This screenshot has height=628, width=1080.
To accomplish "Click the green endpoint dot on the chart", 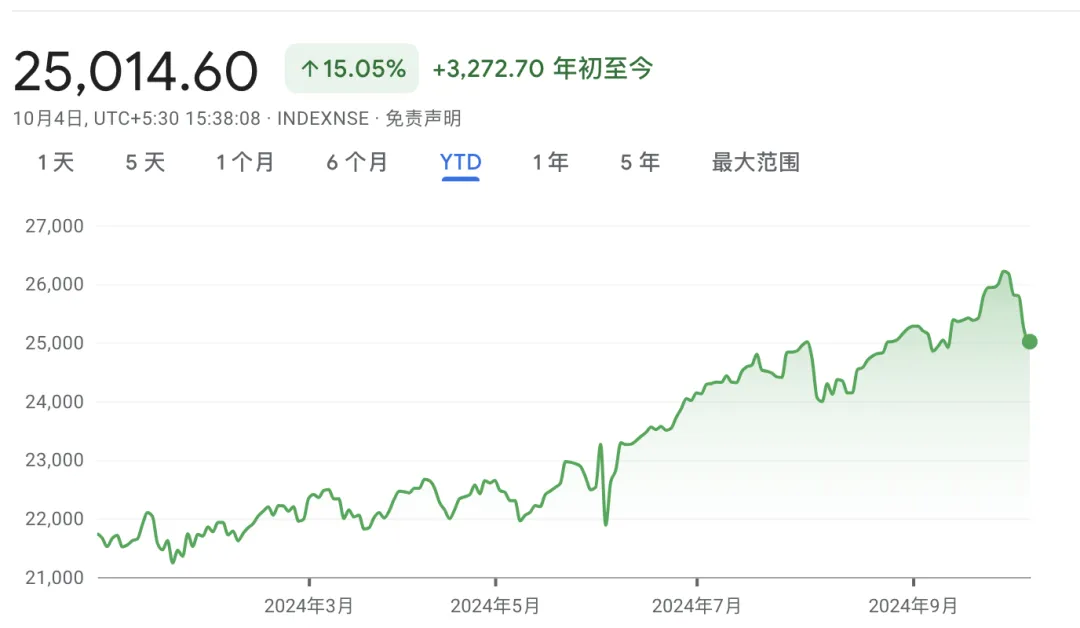I will [x=1028, y=341].
